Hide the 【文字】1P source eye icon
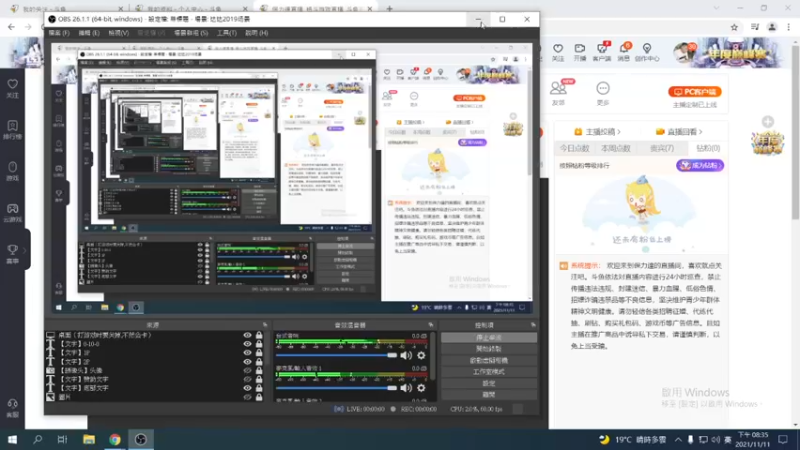The height and width of the screenshot is (450, 800). tap(247, 353)
